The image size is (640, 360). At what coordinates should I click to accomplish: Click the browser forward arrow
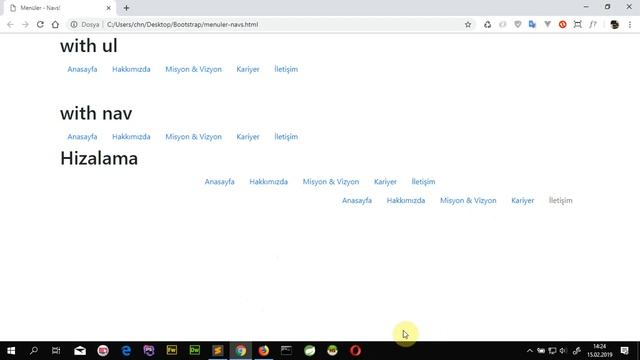click(x=25, y=24)
